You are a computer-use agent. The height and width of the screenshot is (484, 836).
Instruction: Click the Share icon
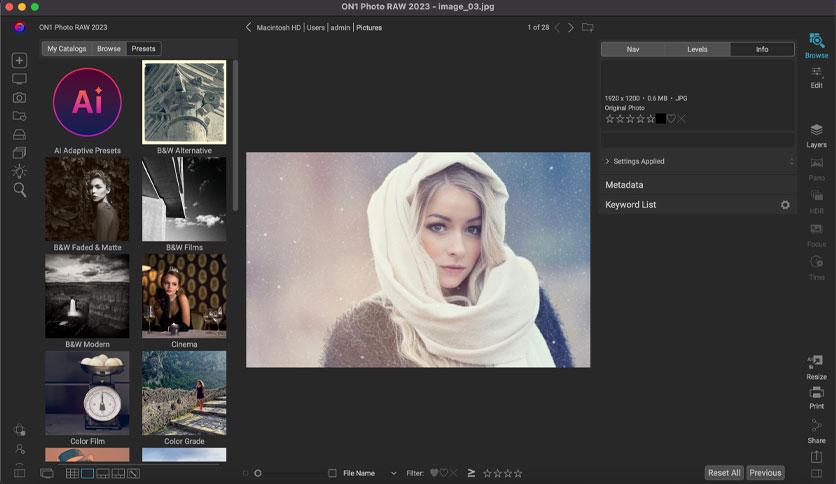[x=816, y=426]
